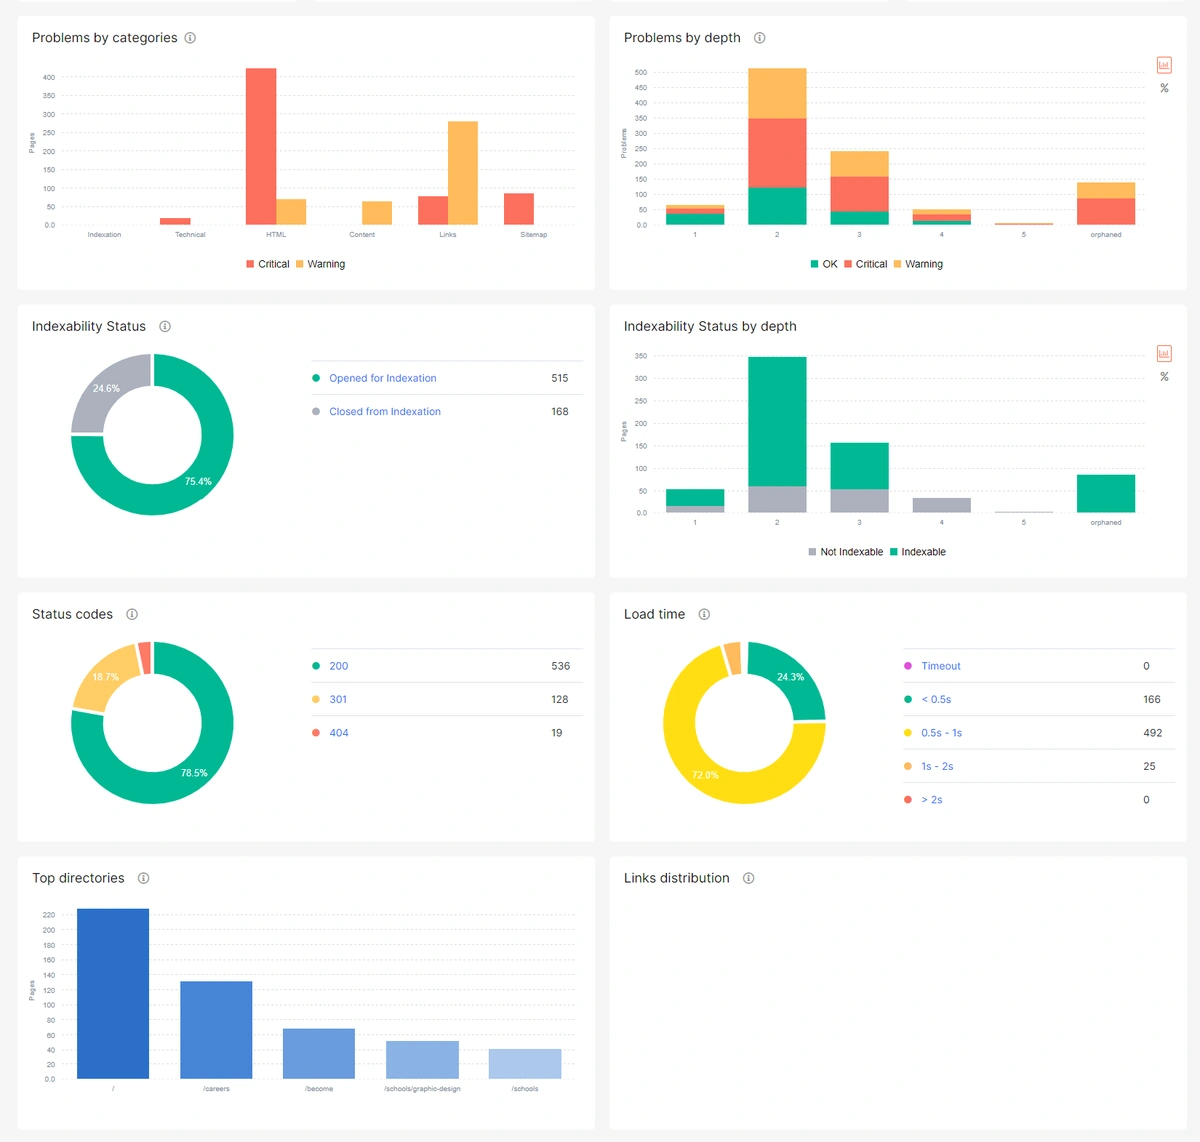Switch Indexability Status by depth to percentage view

coord(1163,376)
